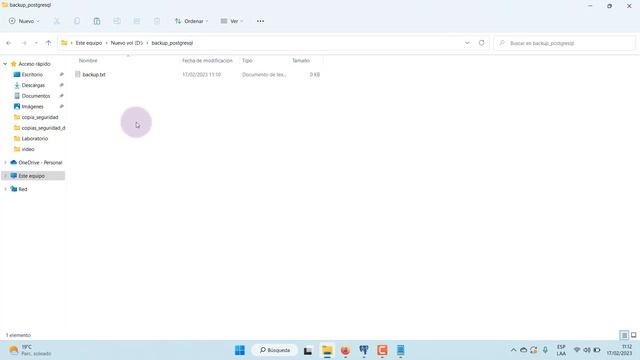Open the taskbar clock and date

[620, 350]
